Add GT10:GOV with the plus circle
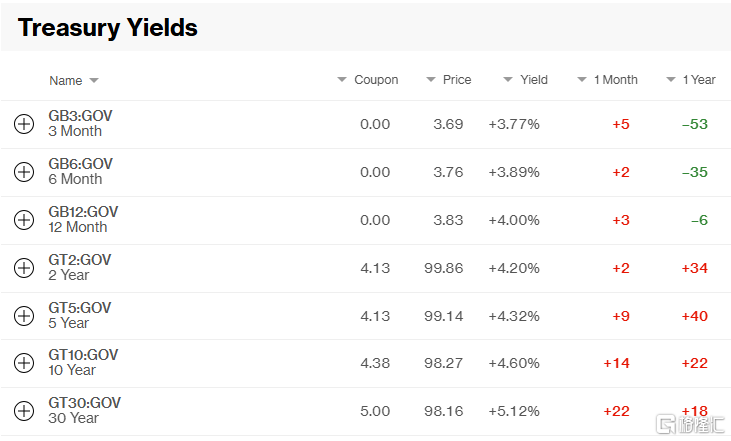 (24, 363)
